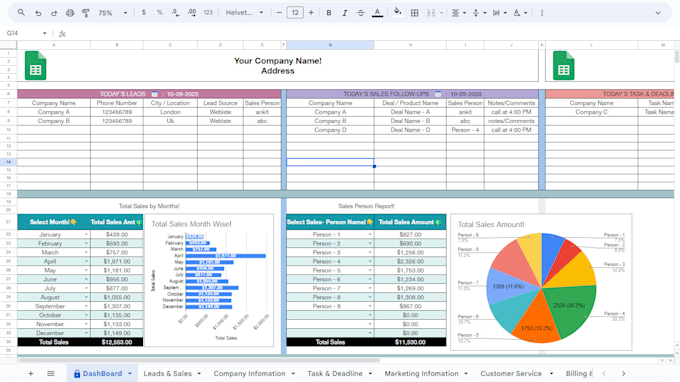The image size is (680, 382).
Task: Toggle italic formatting
Action: pos(345,13)
